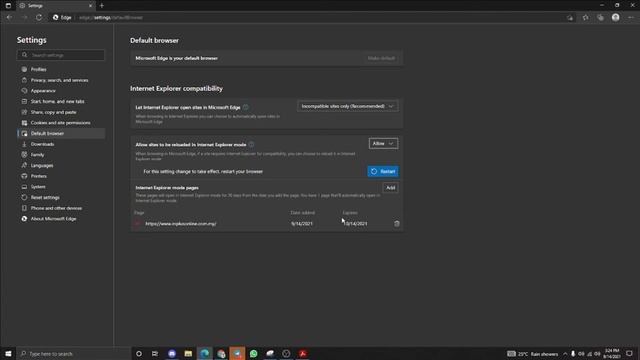Screen dimensions: 640x360
Task: Open the Incompatible sites only dropdown
Action: (x=348, y=106)
